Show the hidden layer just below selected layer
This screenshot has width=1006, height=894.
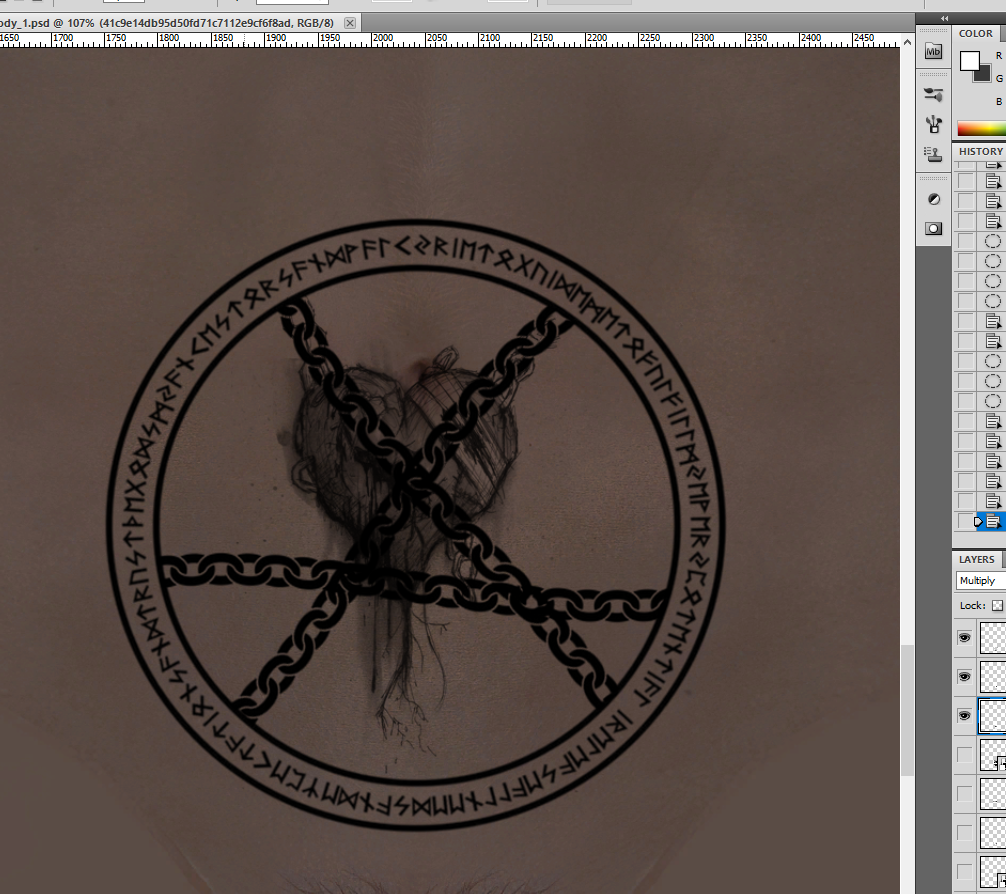click(x=964, y=755)
